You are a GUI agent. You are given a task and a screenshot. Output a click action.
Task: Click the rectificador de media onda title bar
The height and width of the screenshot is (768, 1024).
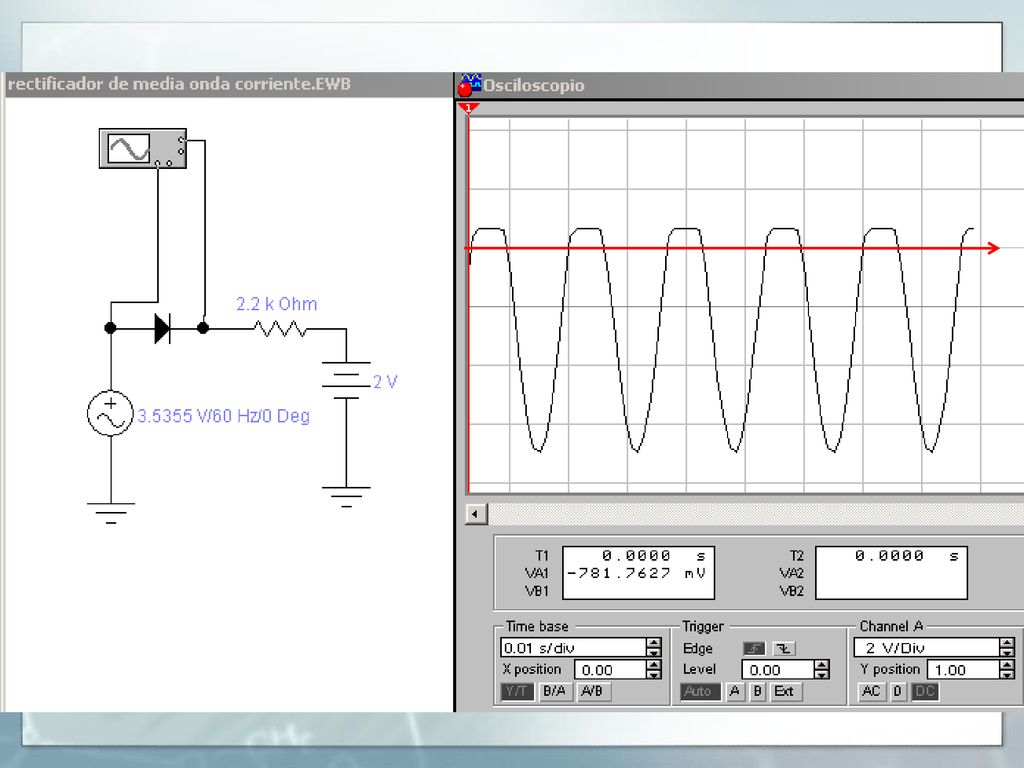[229, 84]
